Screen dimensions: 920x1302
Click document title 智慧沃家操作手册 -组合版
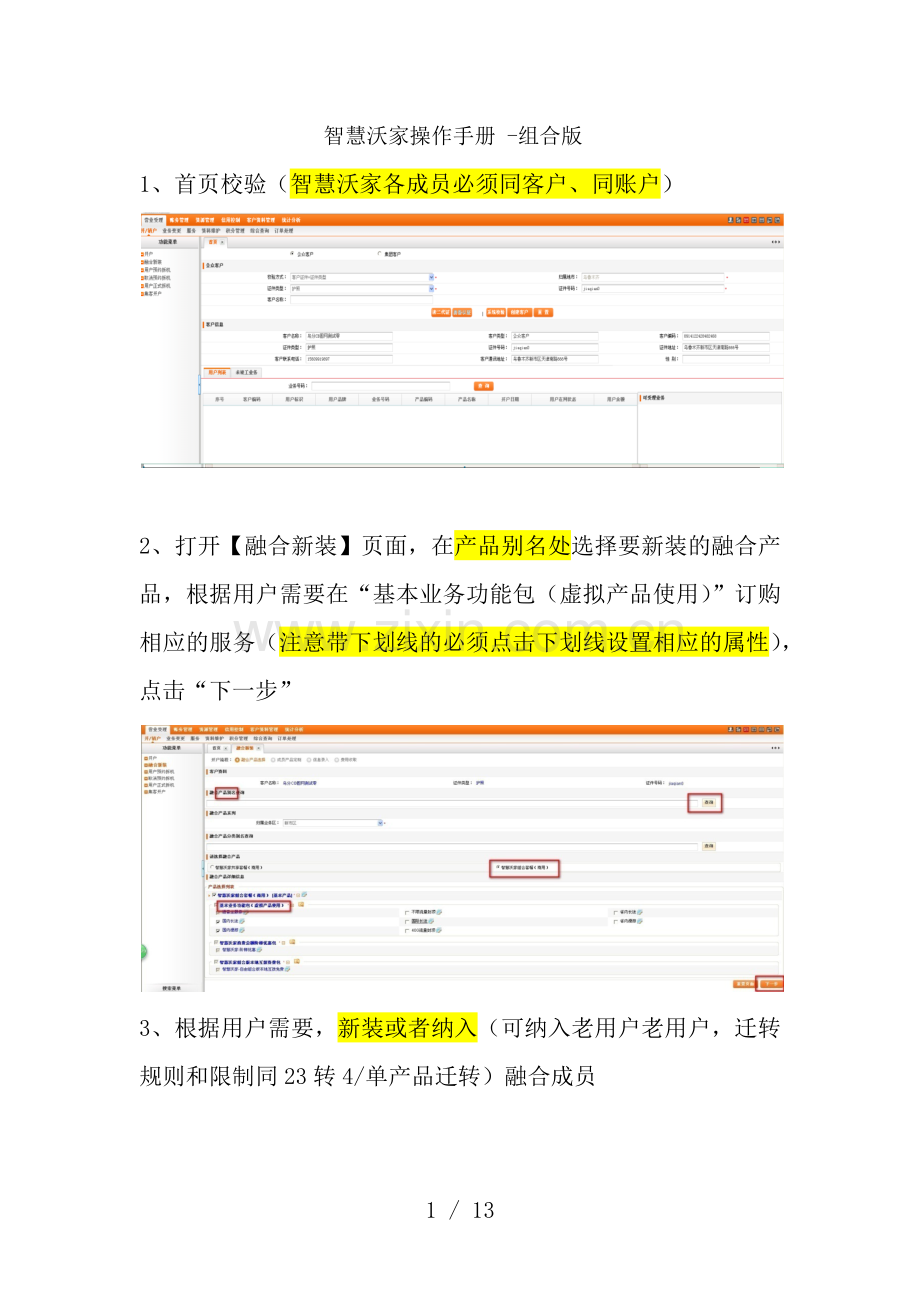point(454,135)
